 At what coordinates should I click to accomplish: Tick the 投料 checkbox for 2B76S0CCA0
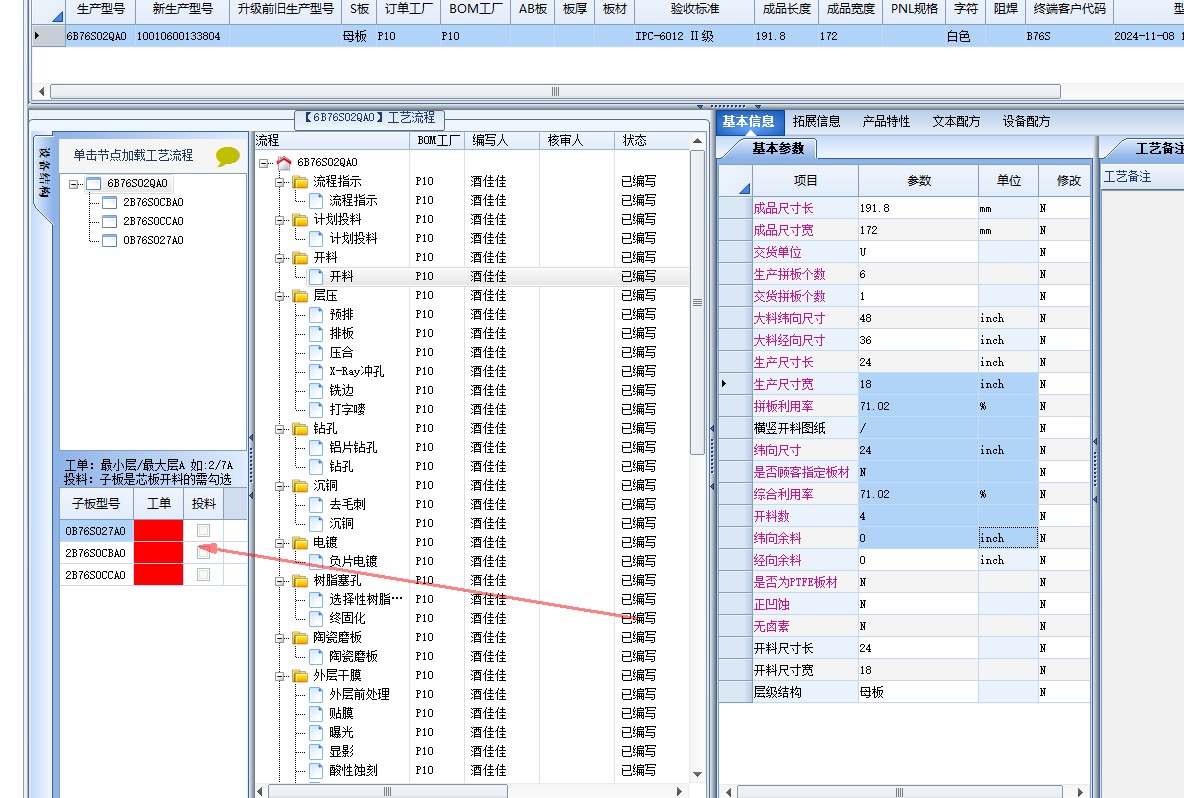pos(203,575)
